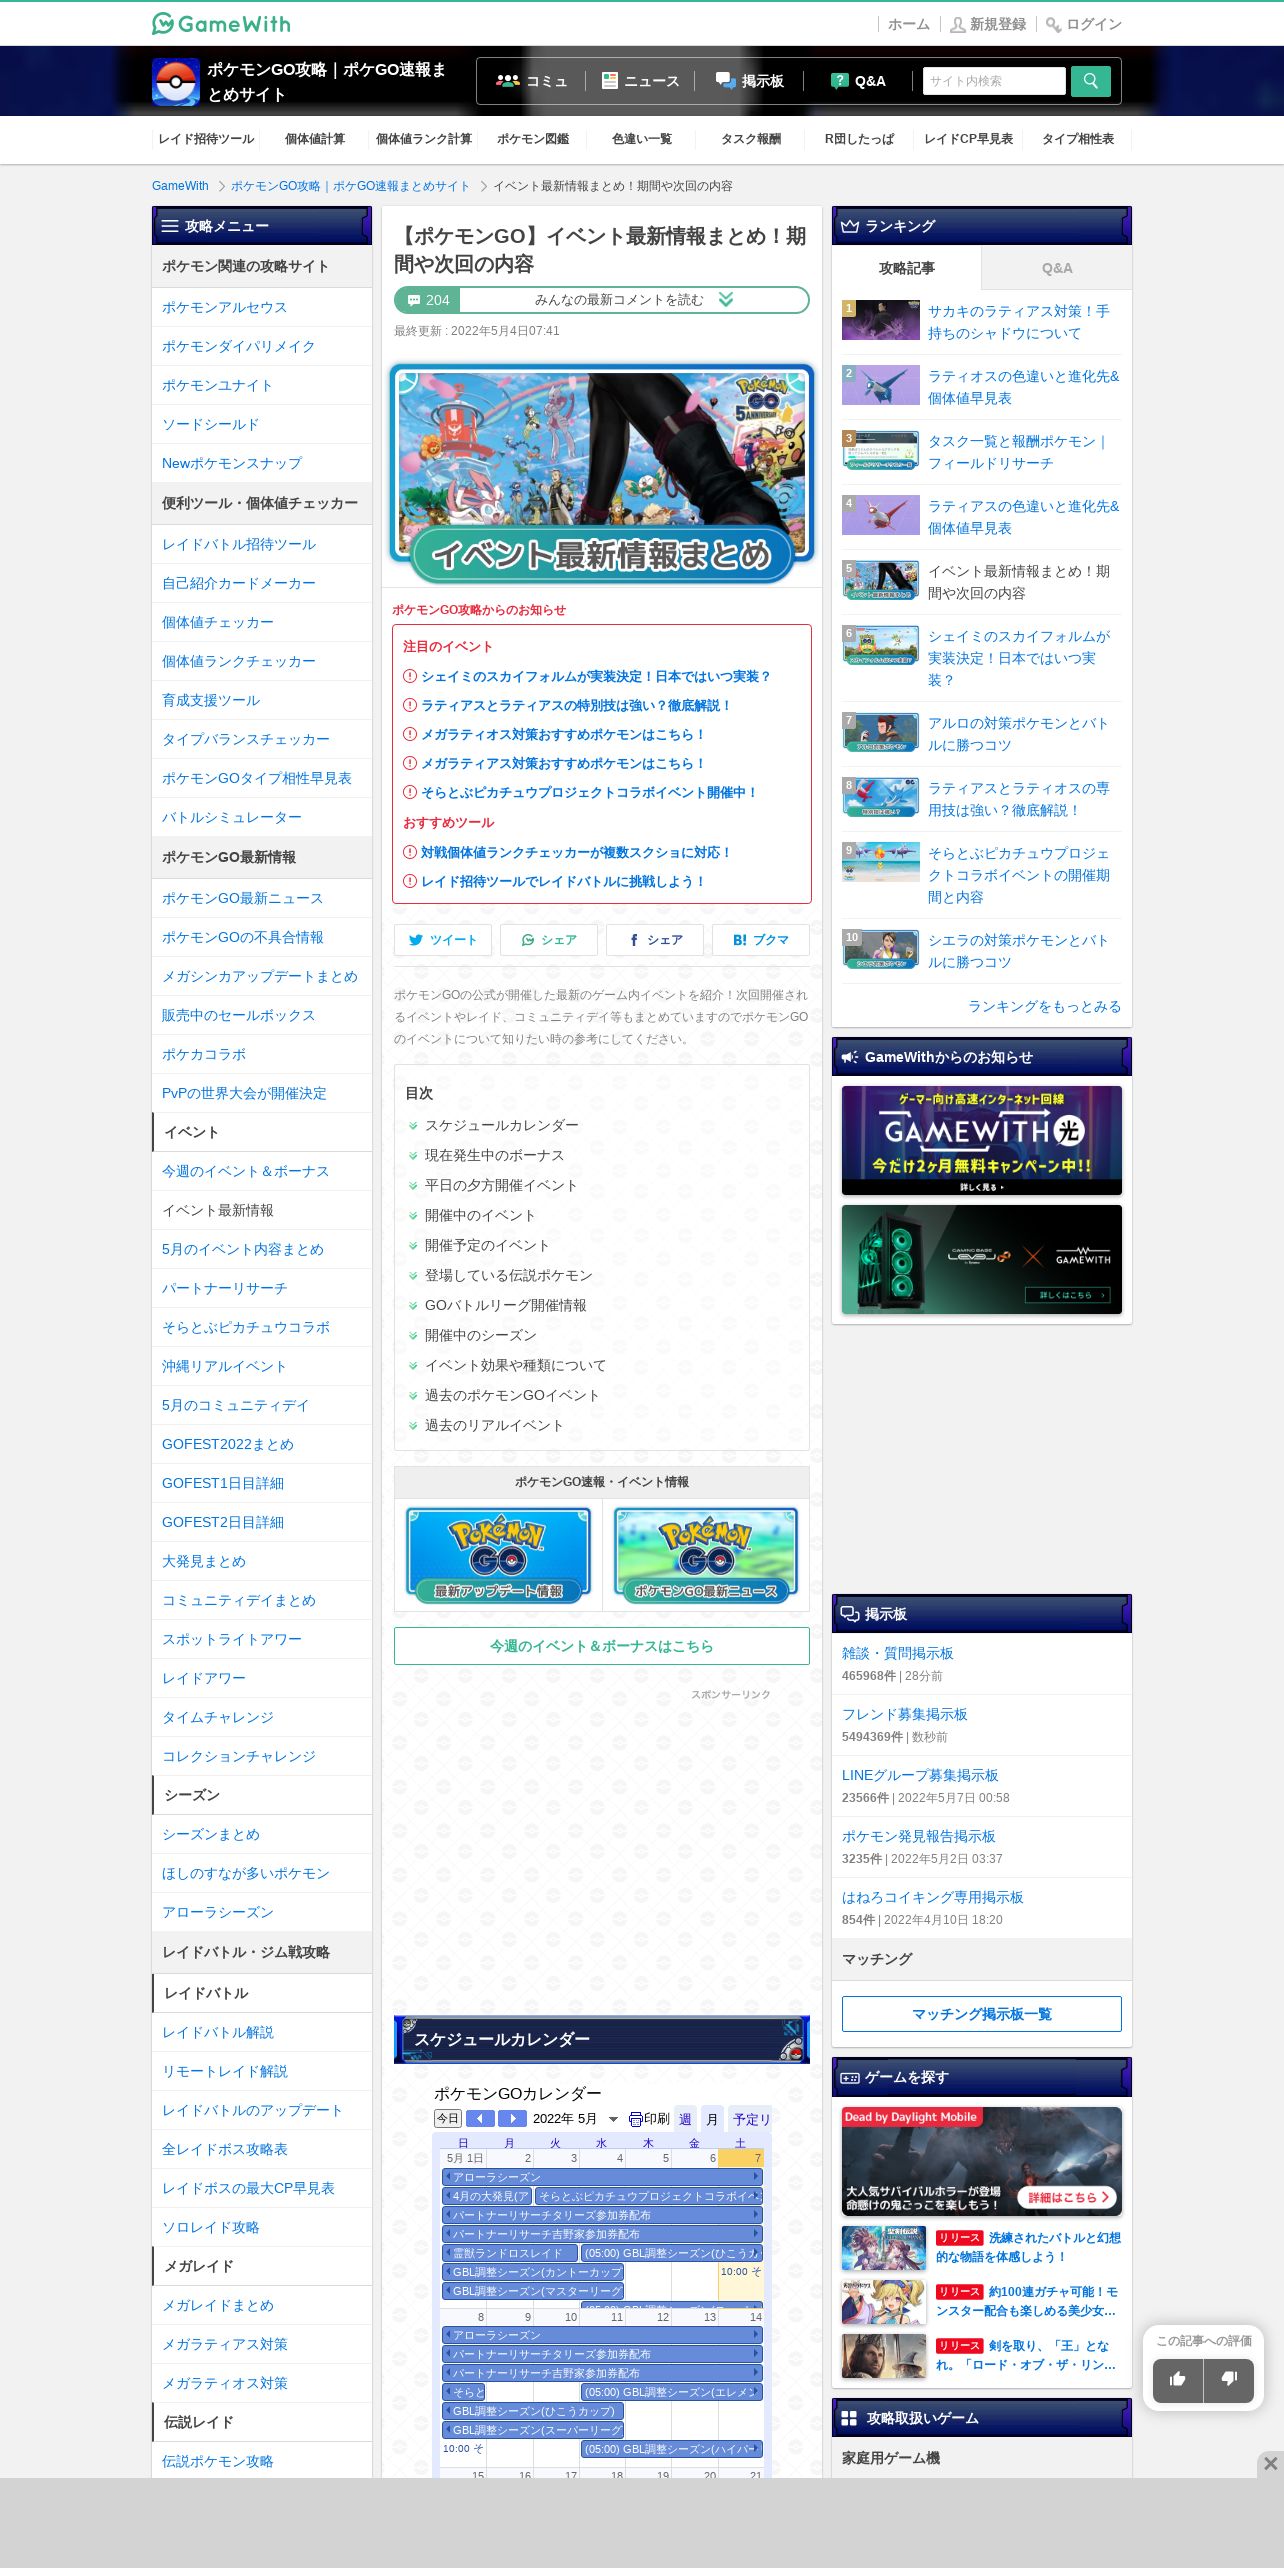Switch ranking to 攻略記事 tab
Screen dimensions: 1284x2568
(907, 268)
